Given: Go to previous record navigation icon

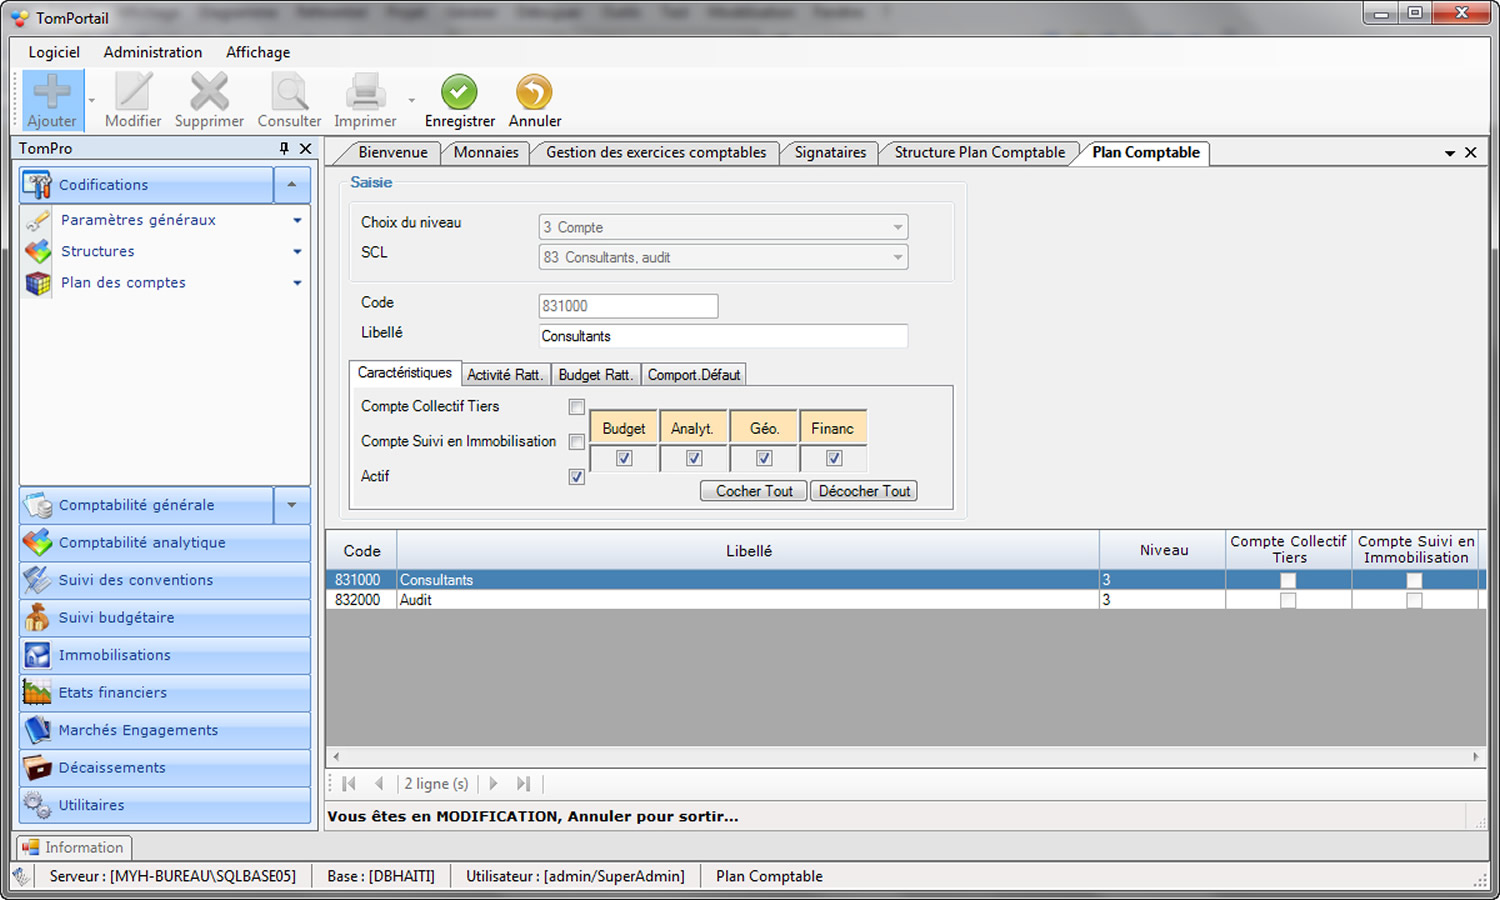Looking at the screenshot, I should (379, 784).
